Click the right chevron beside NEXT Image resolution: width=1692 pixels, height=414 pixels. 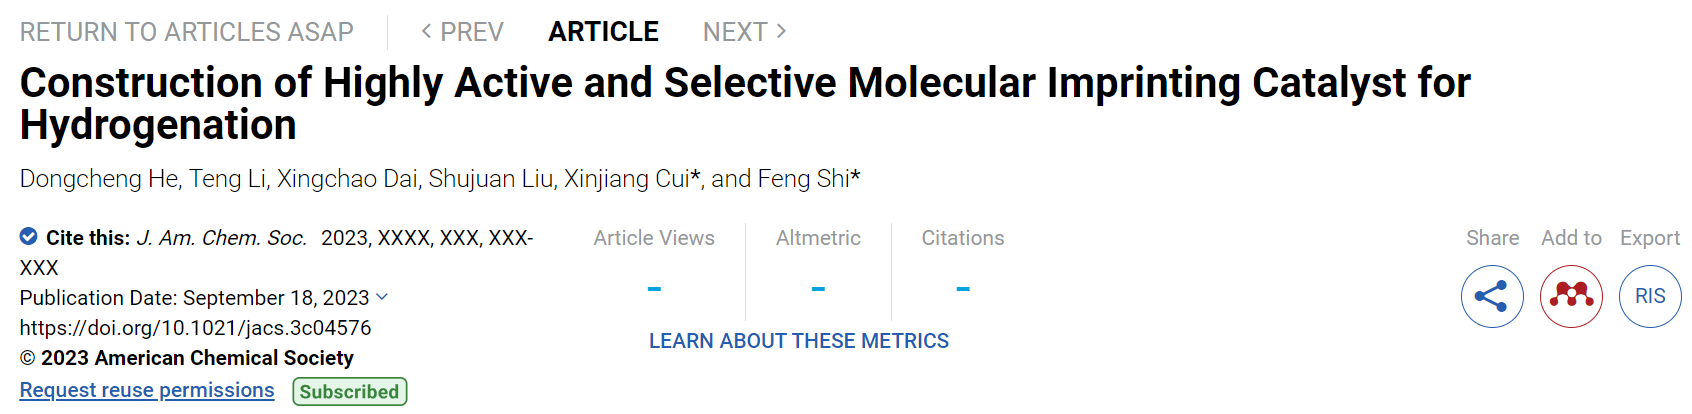781,31
